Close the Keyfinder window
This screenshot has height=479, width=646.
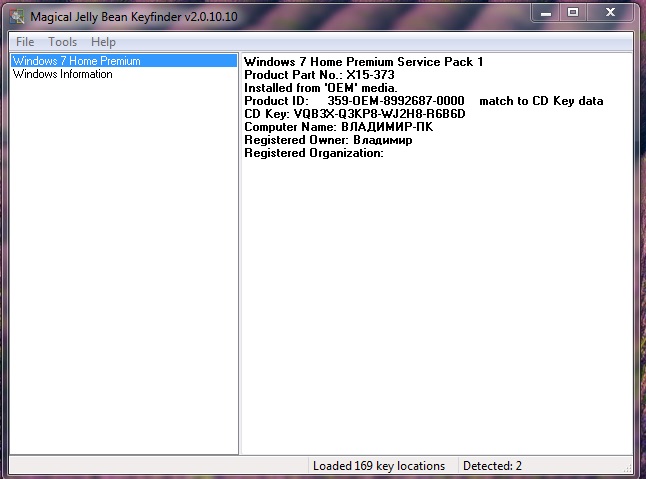(x=610, y=12)
